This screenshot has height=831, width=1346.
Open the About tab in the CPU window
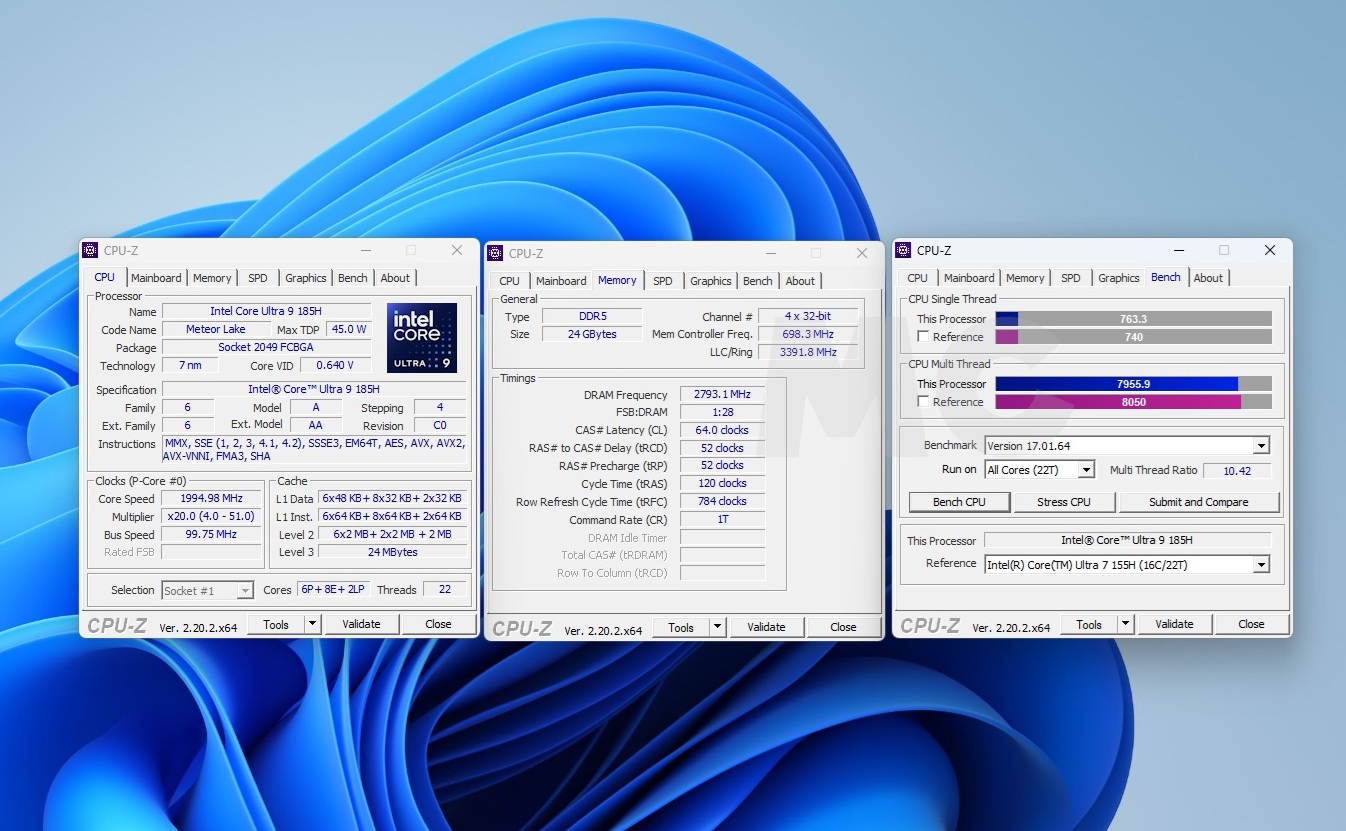click(395, 278)
